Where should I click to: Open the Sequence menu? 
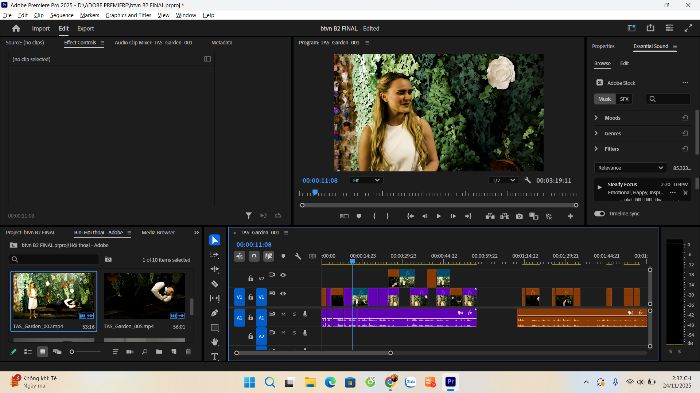point(62,15)
